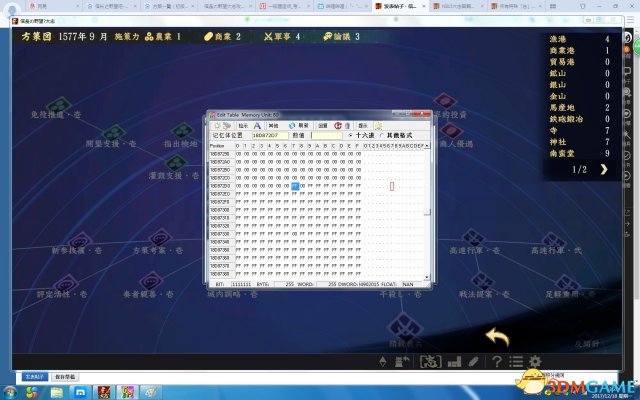Select the 十六进 hexadecimal radio button
Viewport: 640px width, 400px height.
pos(349,135)
